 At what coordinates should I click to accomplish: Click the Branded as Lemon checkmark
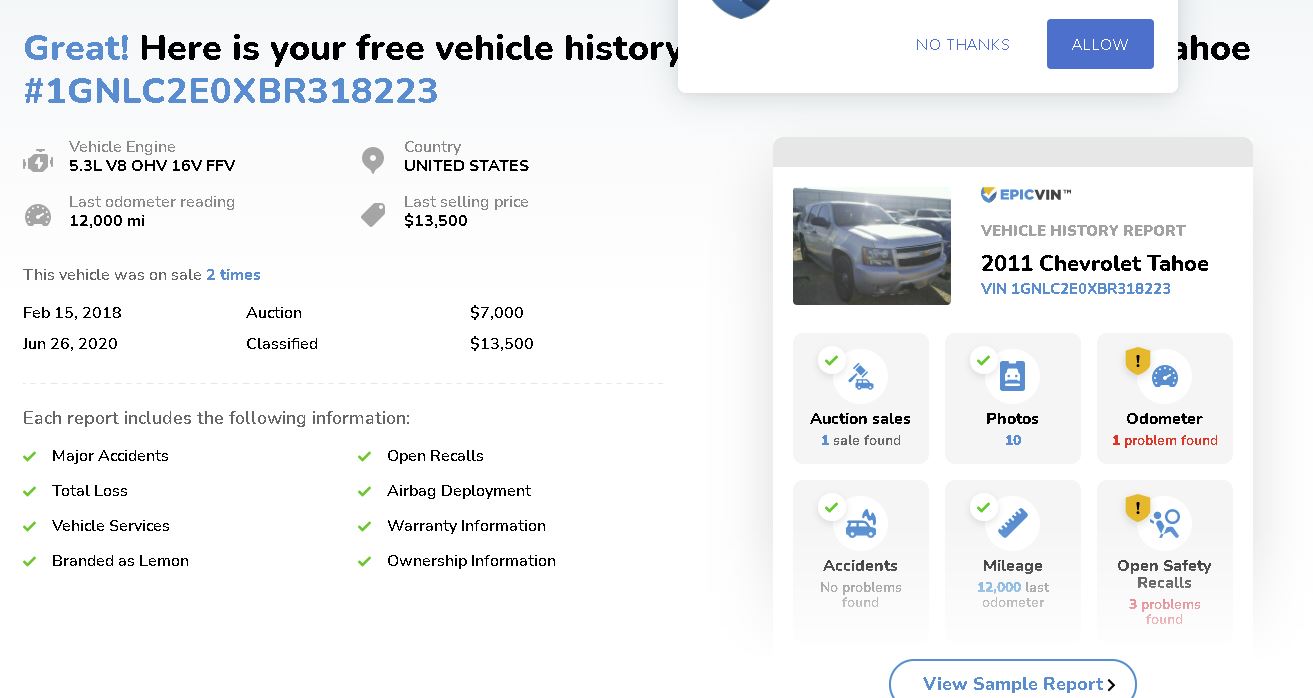point(30,561)
